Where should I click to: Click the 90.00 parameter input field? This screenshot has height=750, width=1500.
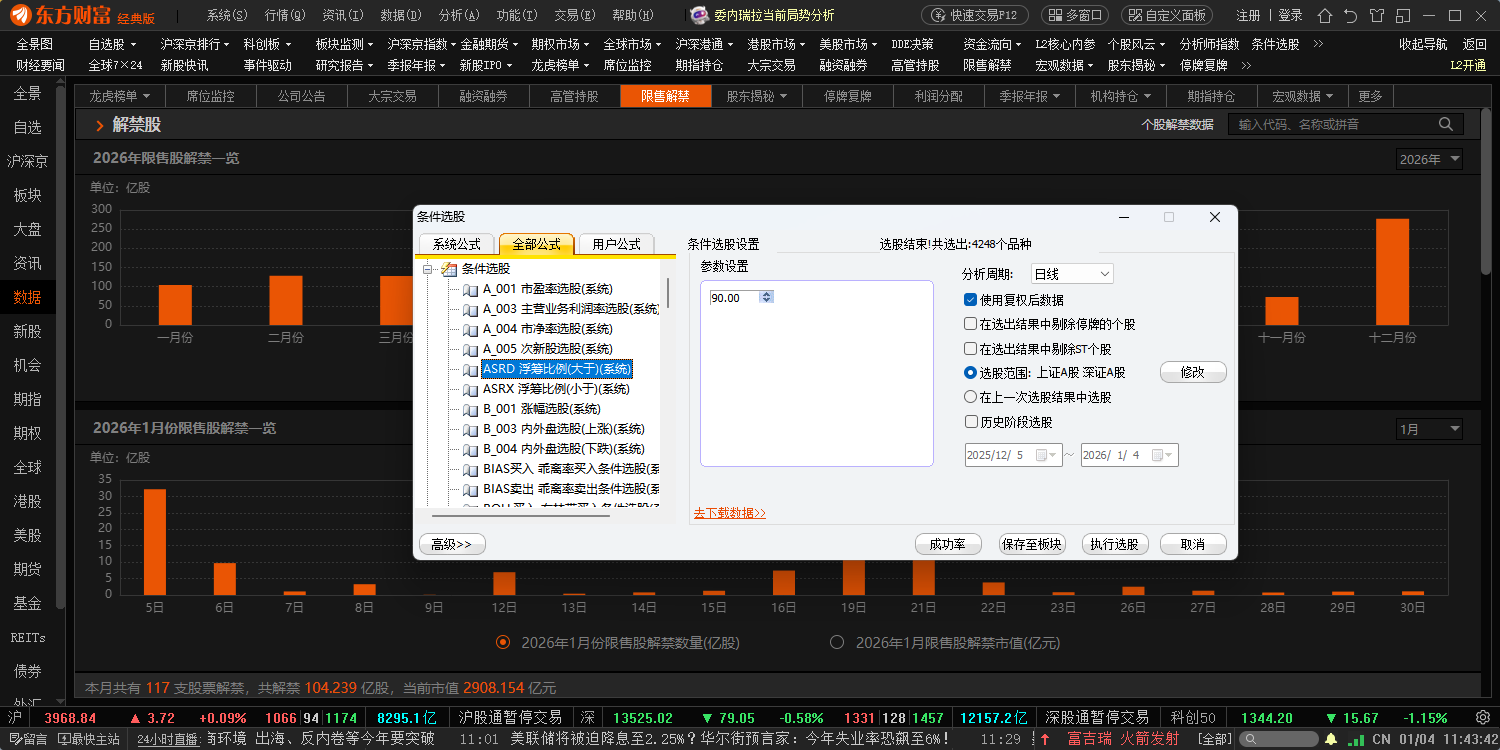tap(734, 297)
